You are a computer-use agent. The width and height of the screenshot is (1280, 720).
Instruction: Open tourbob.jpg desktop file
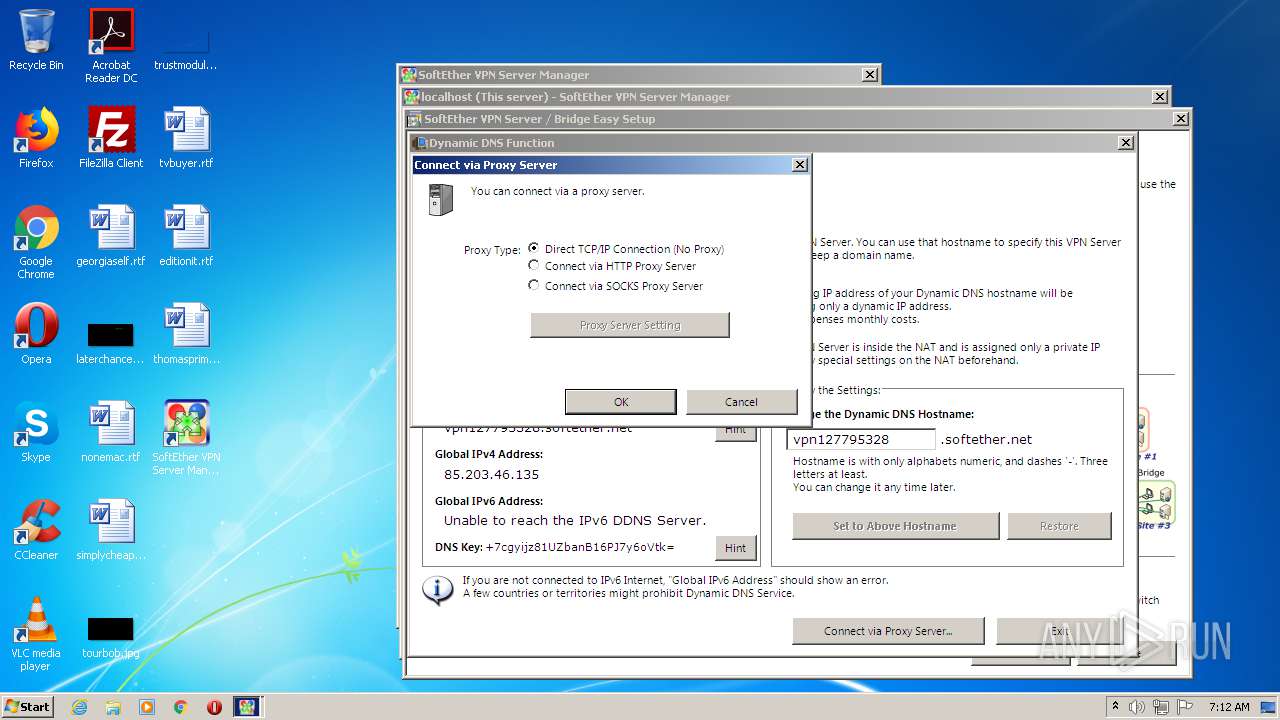coord(111,636)
